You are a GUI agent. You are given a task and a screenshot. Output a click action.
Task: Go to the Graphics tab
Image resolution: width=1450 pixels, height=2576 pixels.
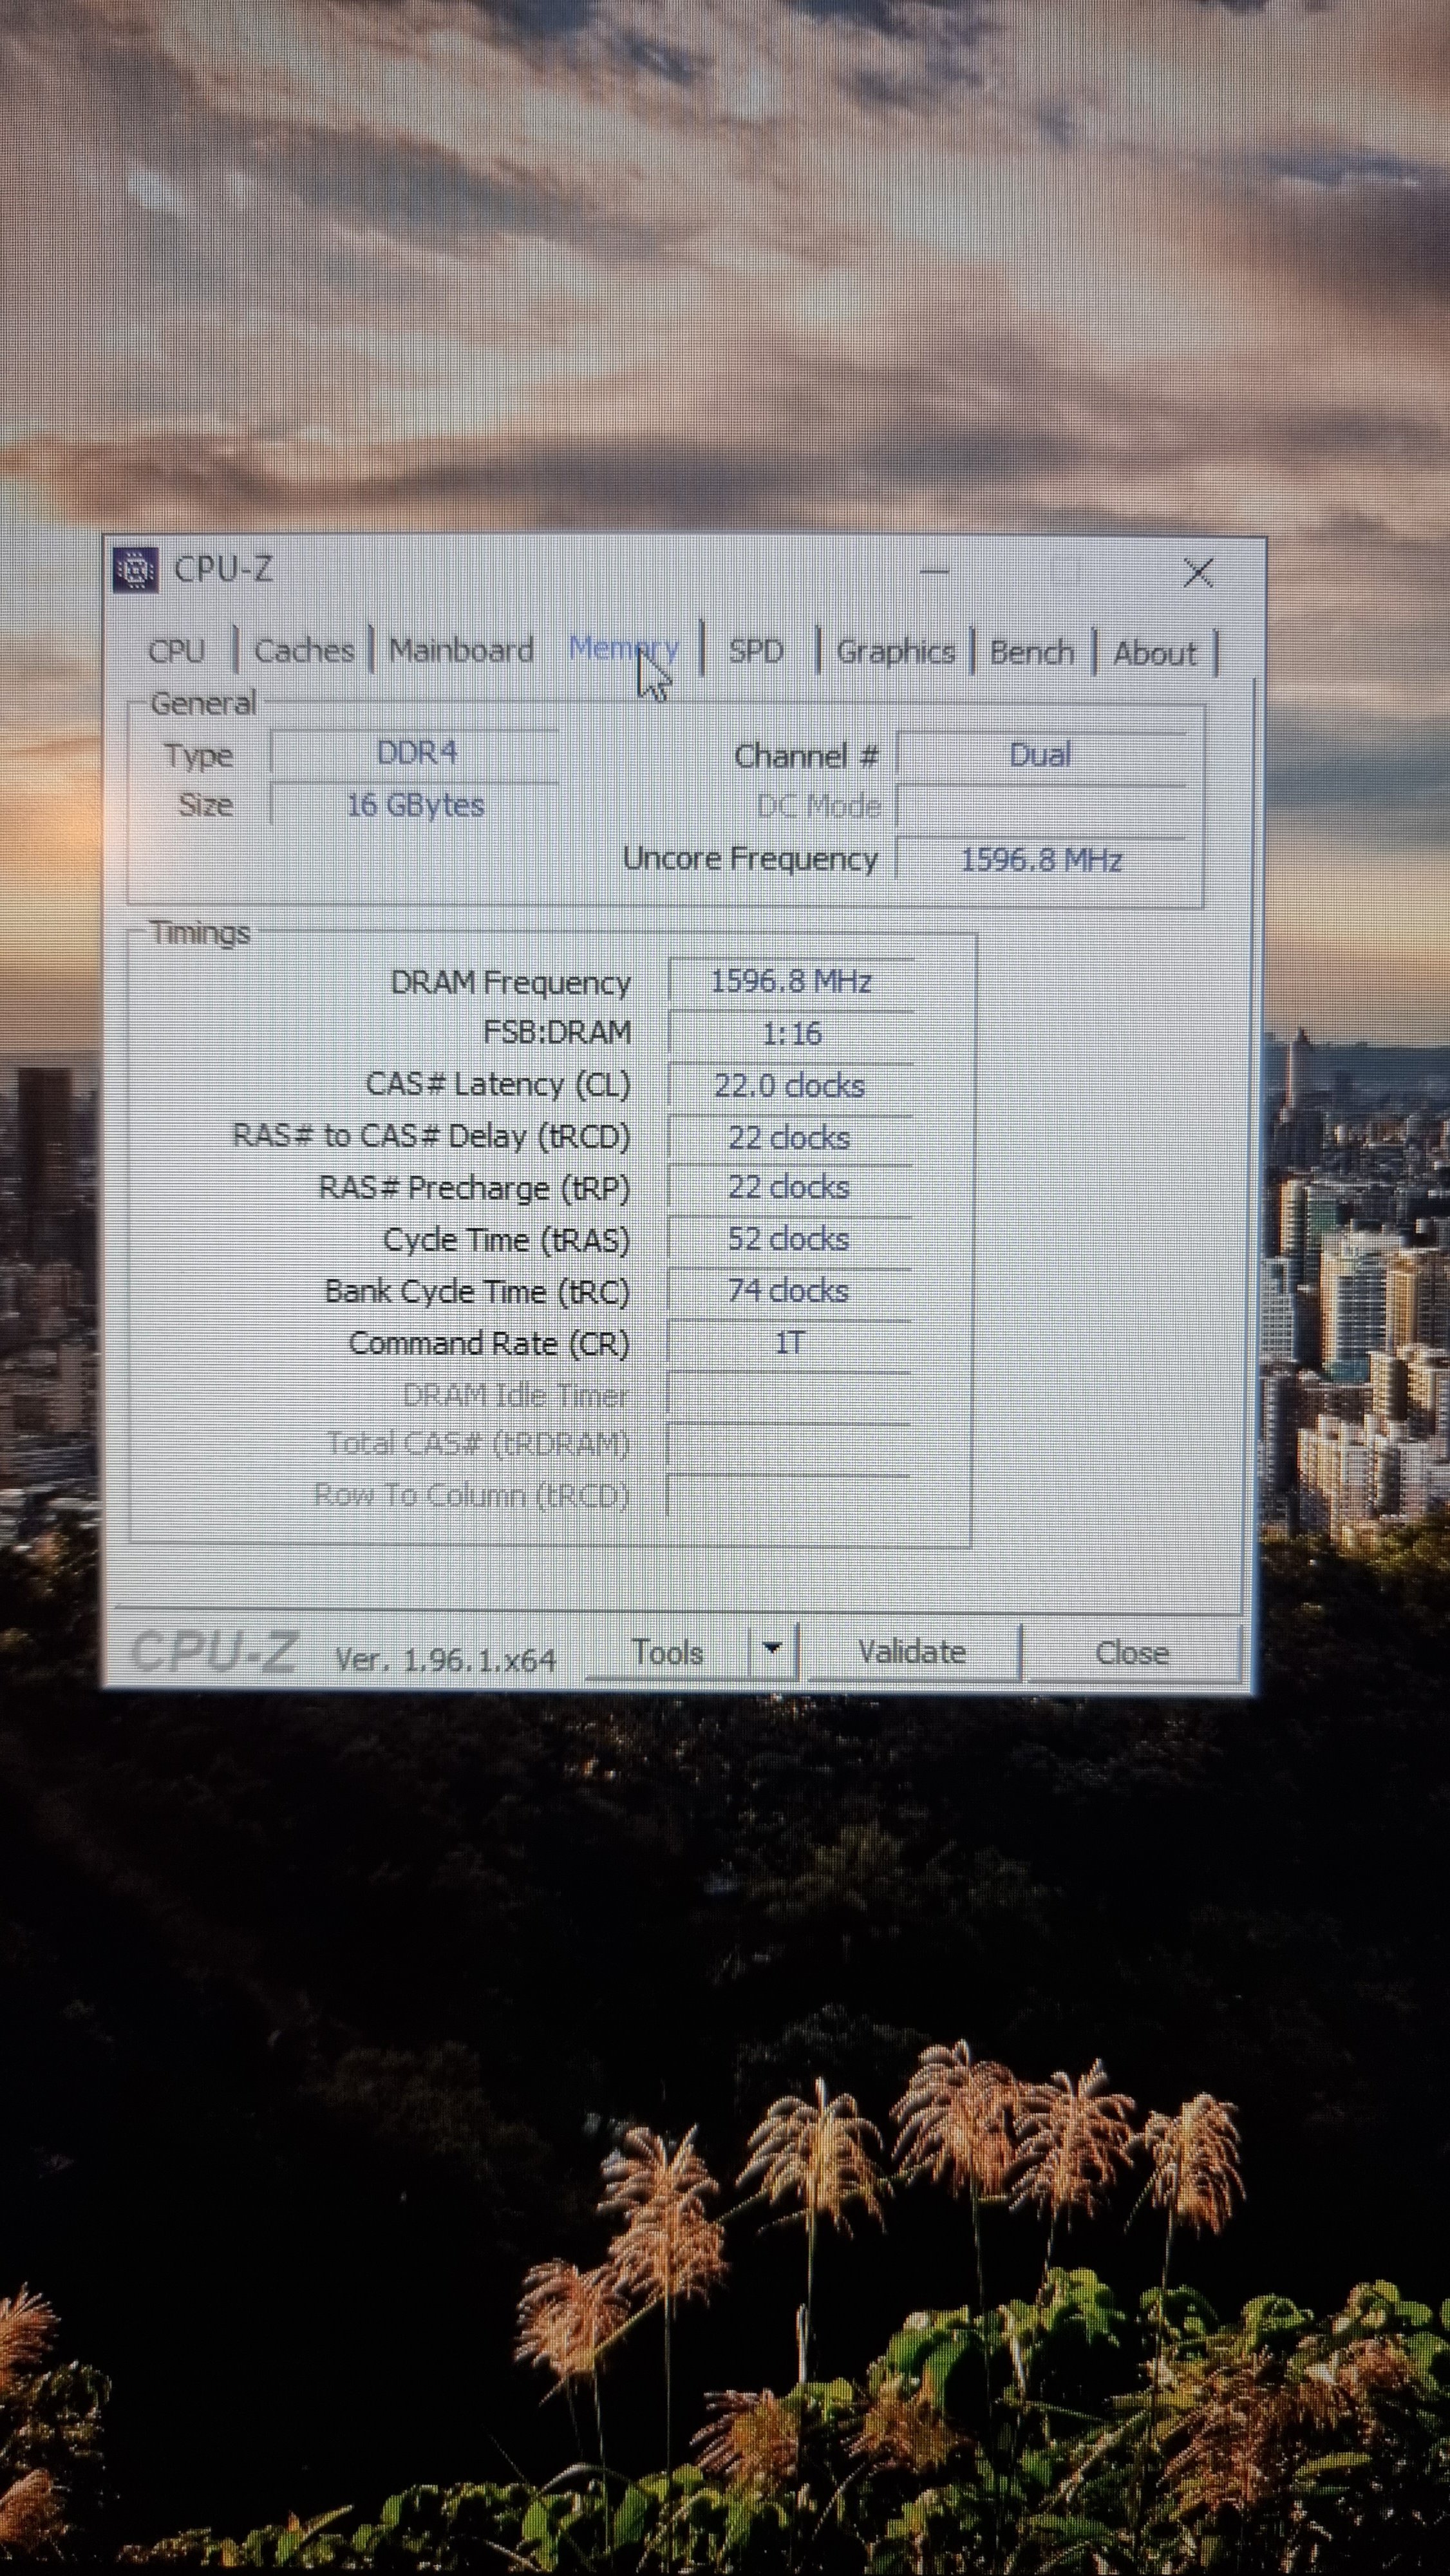coord(895,652)
